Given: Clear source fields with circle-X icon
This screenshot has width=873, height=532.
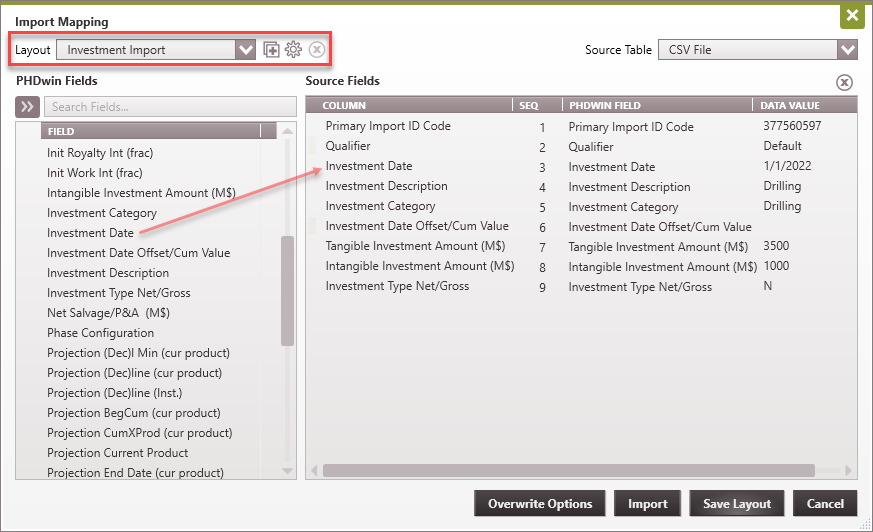Looking at the screenshot, I should [844, 82].
